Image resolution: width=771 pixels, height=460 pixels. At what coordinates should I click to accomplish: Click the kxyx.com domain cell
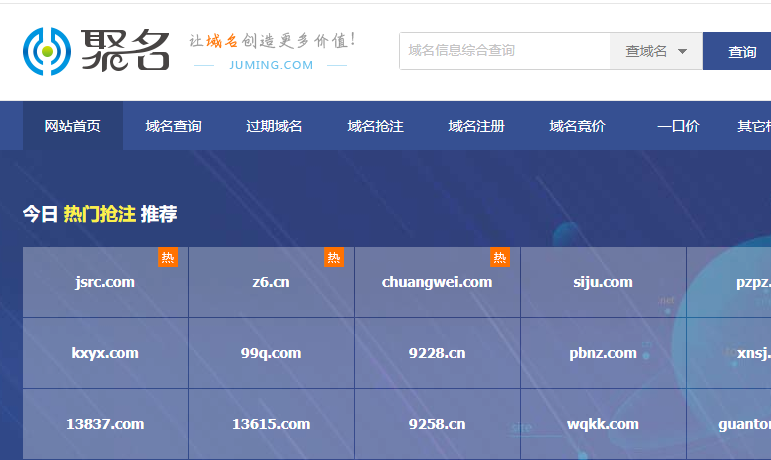[105, 353]
